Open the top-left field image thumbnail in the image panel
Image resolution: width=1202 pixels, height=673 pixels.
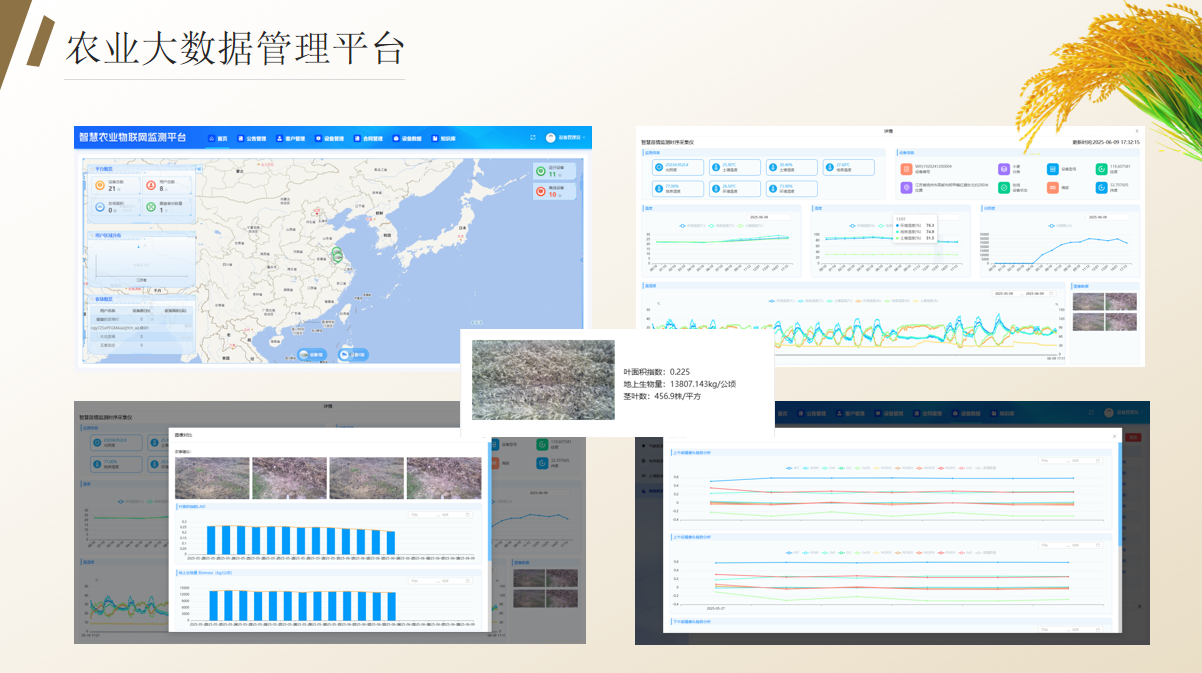1088,302
